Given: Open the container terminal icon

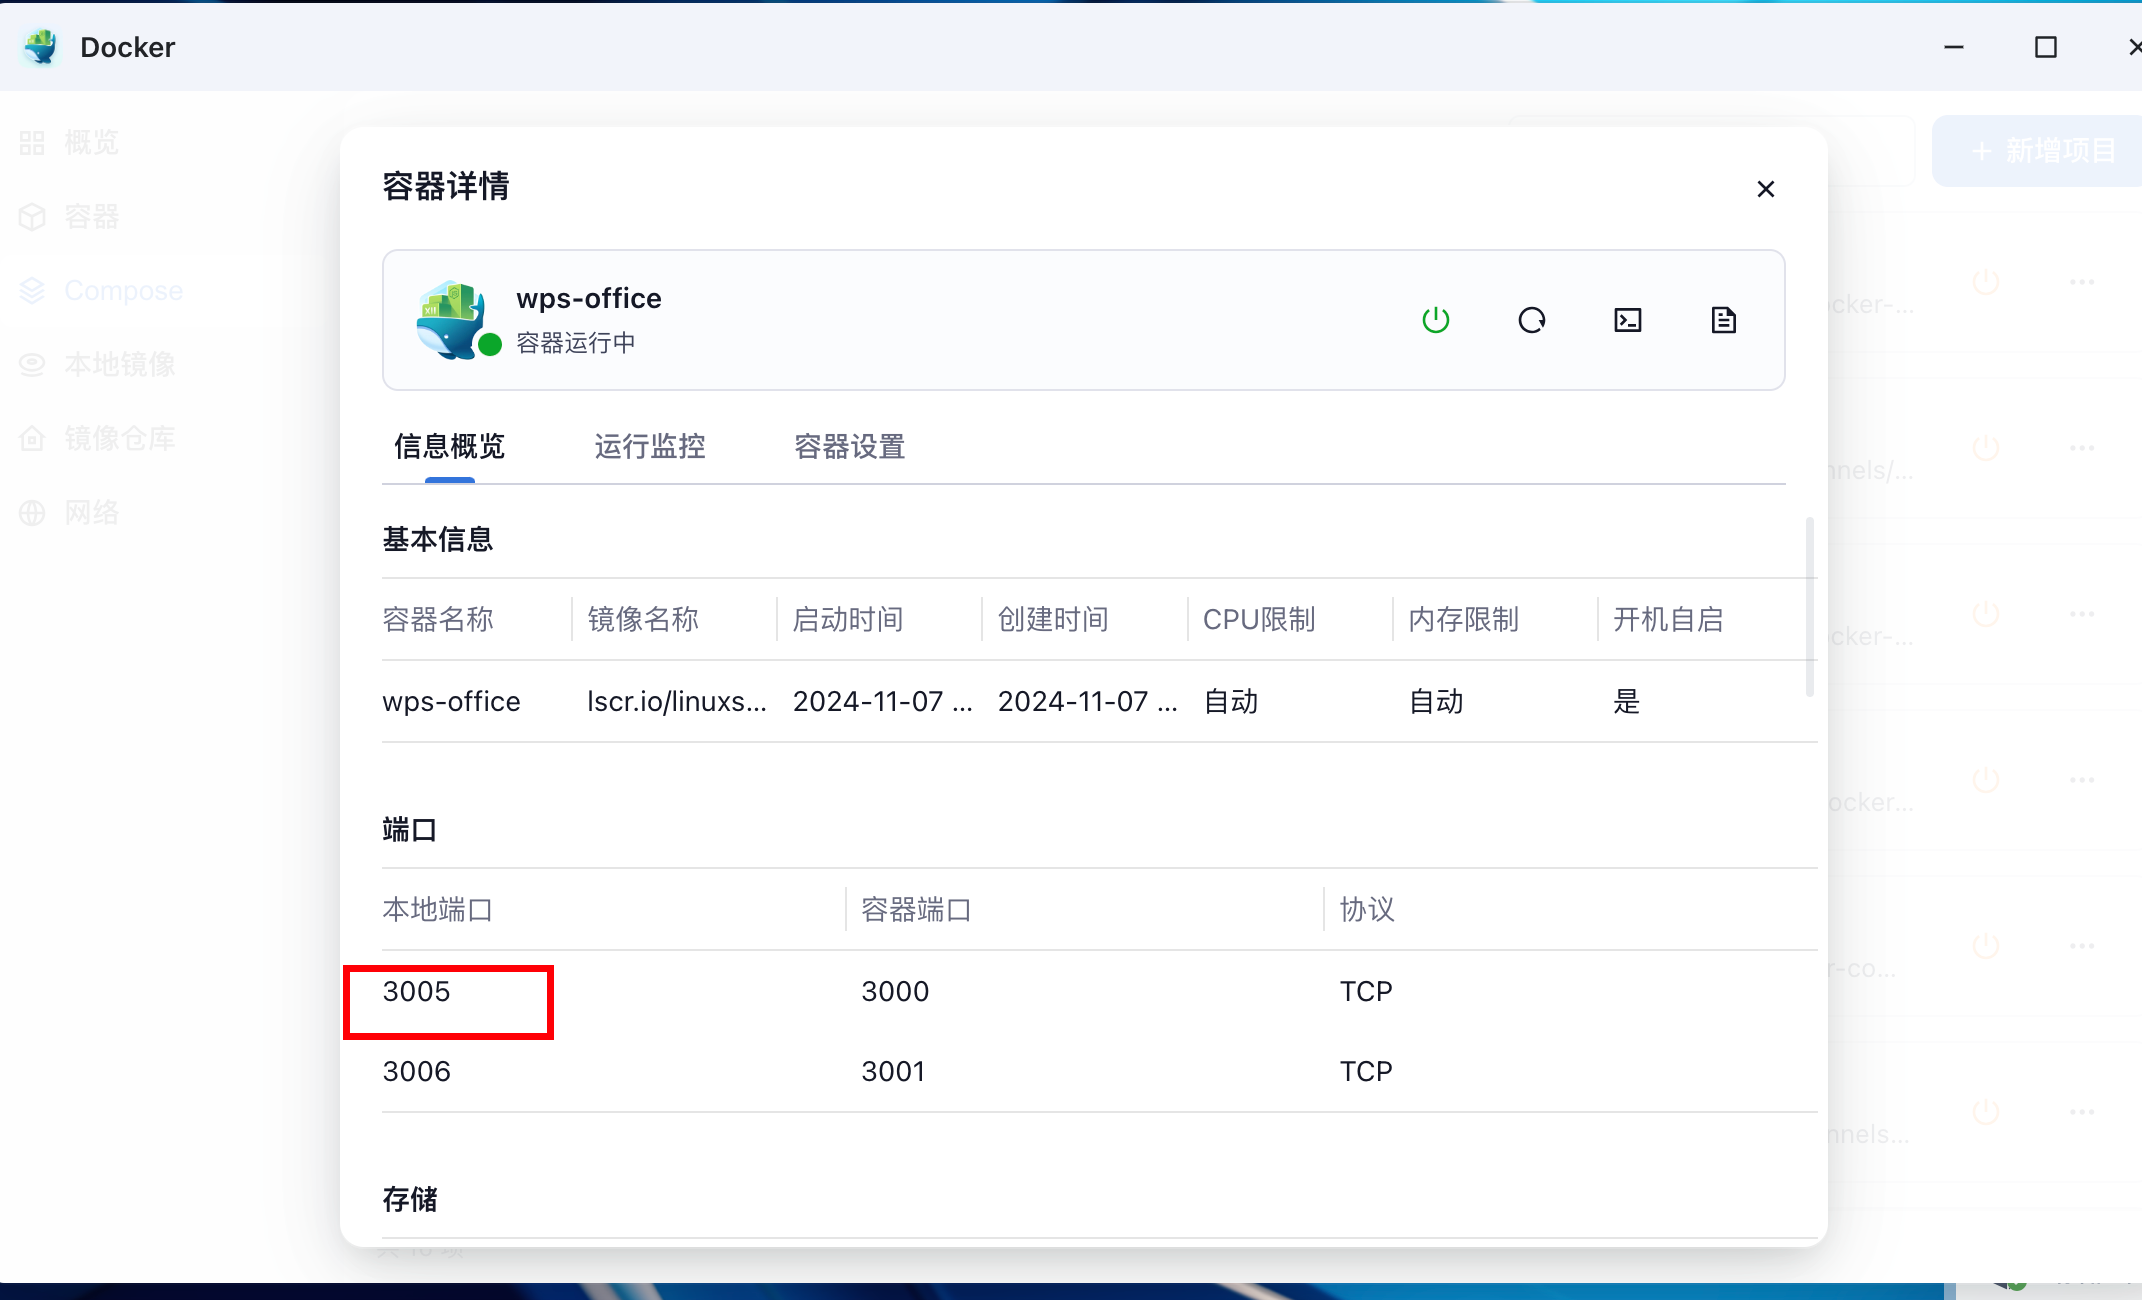Looking at the screenshot, I should pos(1628,320).
